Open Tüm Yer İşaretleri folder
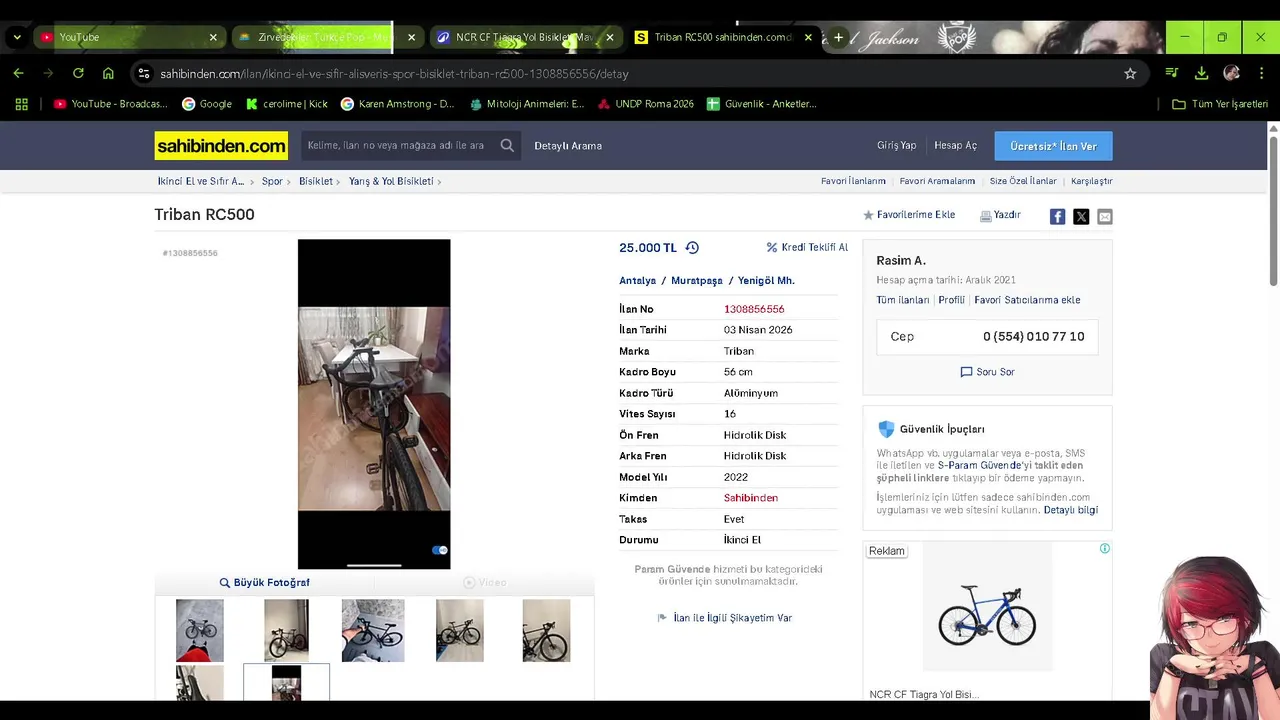Screen dimensions: 1280x720 (x=1220, y=104)
